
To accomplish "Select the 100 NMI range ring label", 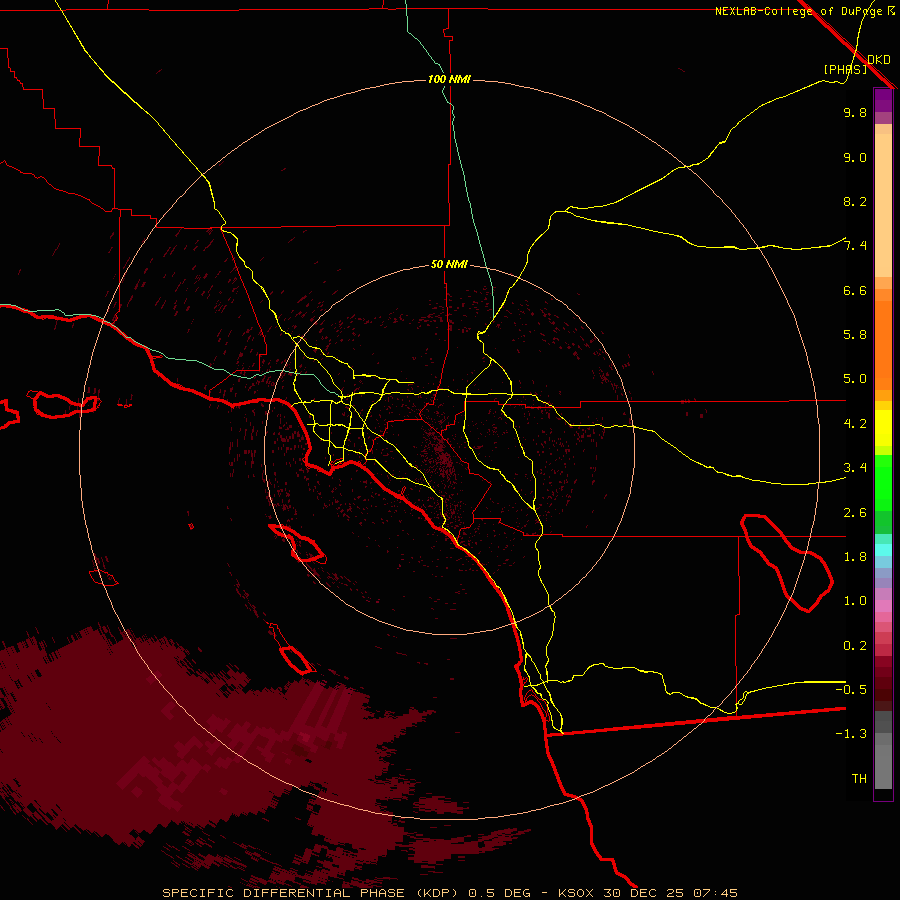I will [449, 79].
